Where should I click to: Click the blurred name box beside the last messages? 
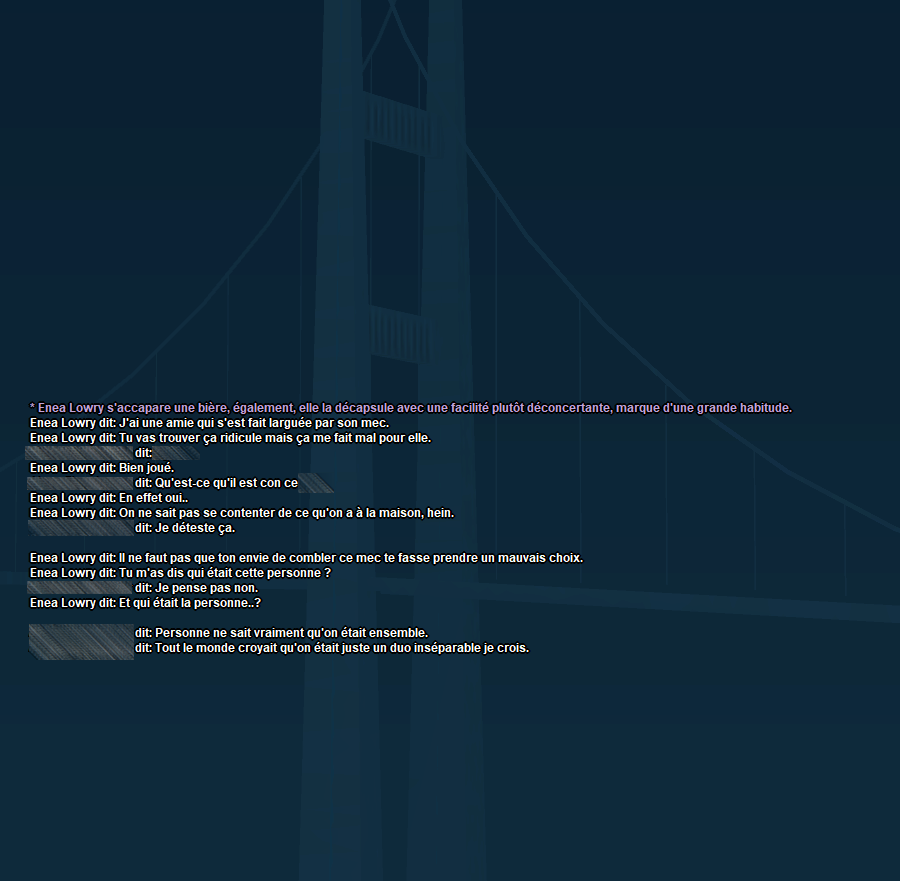tap(80, 640)
